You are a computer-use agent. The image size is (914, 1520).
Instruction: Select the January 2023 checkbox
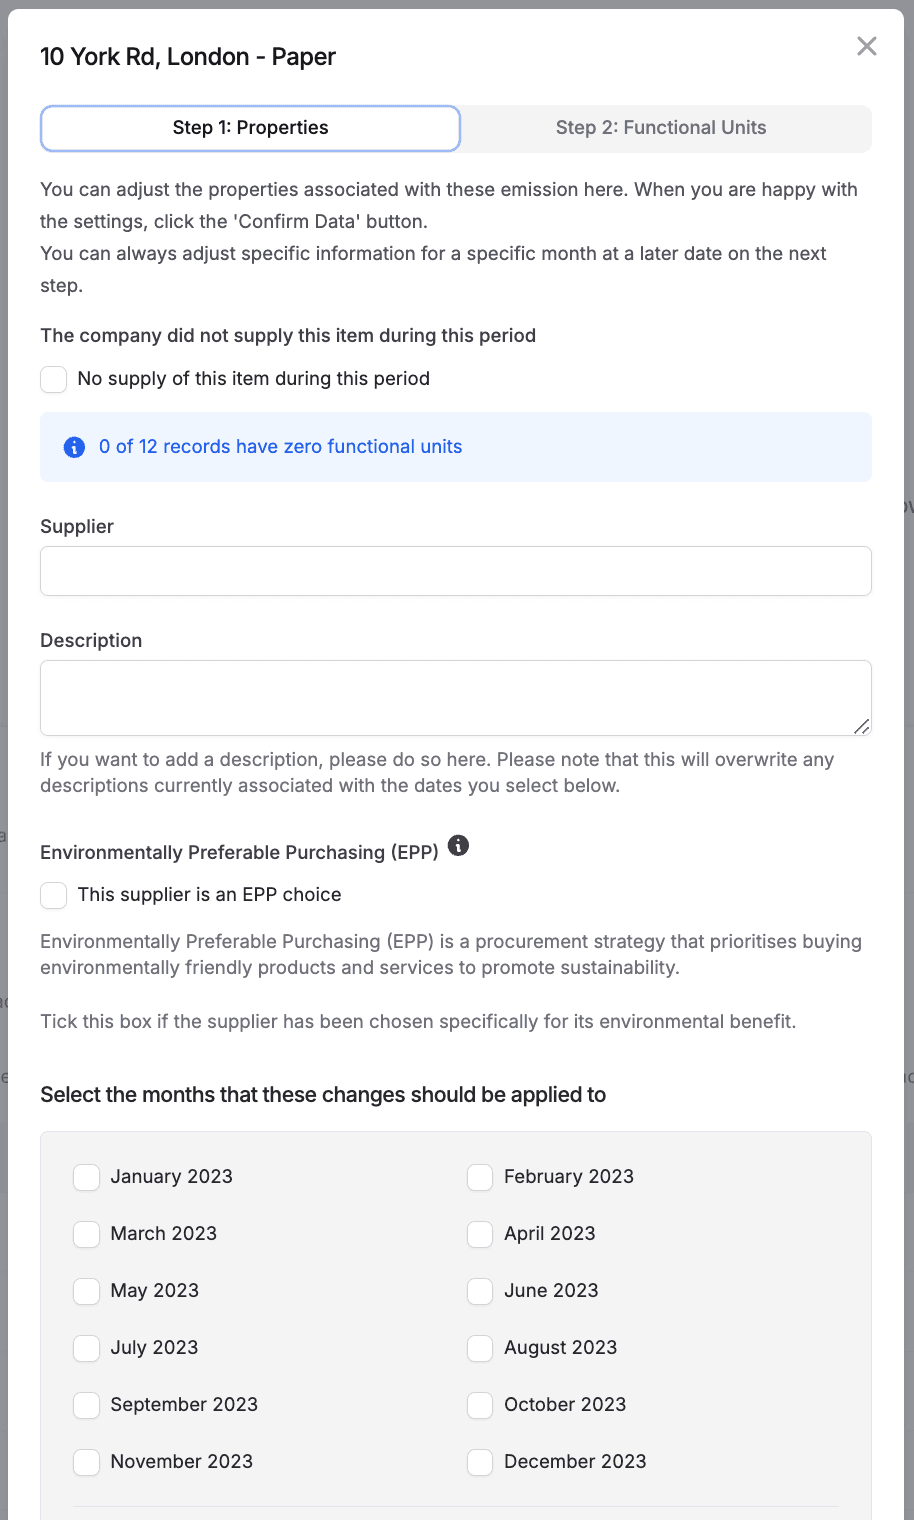(87, 1177)
